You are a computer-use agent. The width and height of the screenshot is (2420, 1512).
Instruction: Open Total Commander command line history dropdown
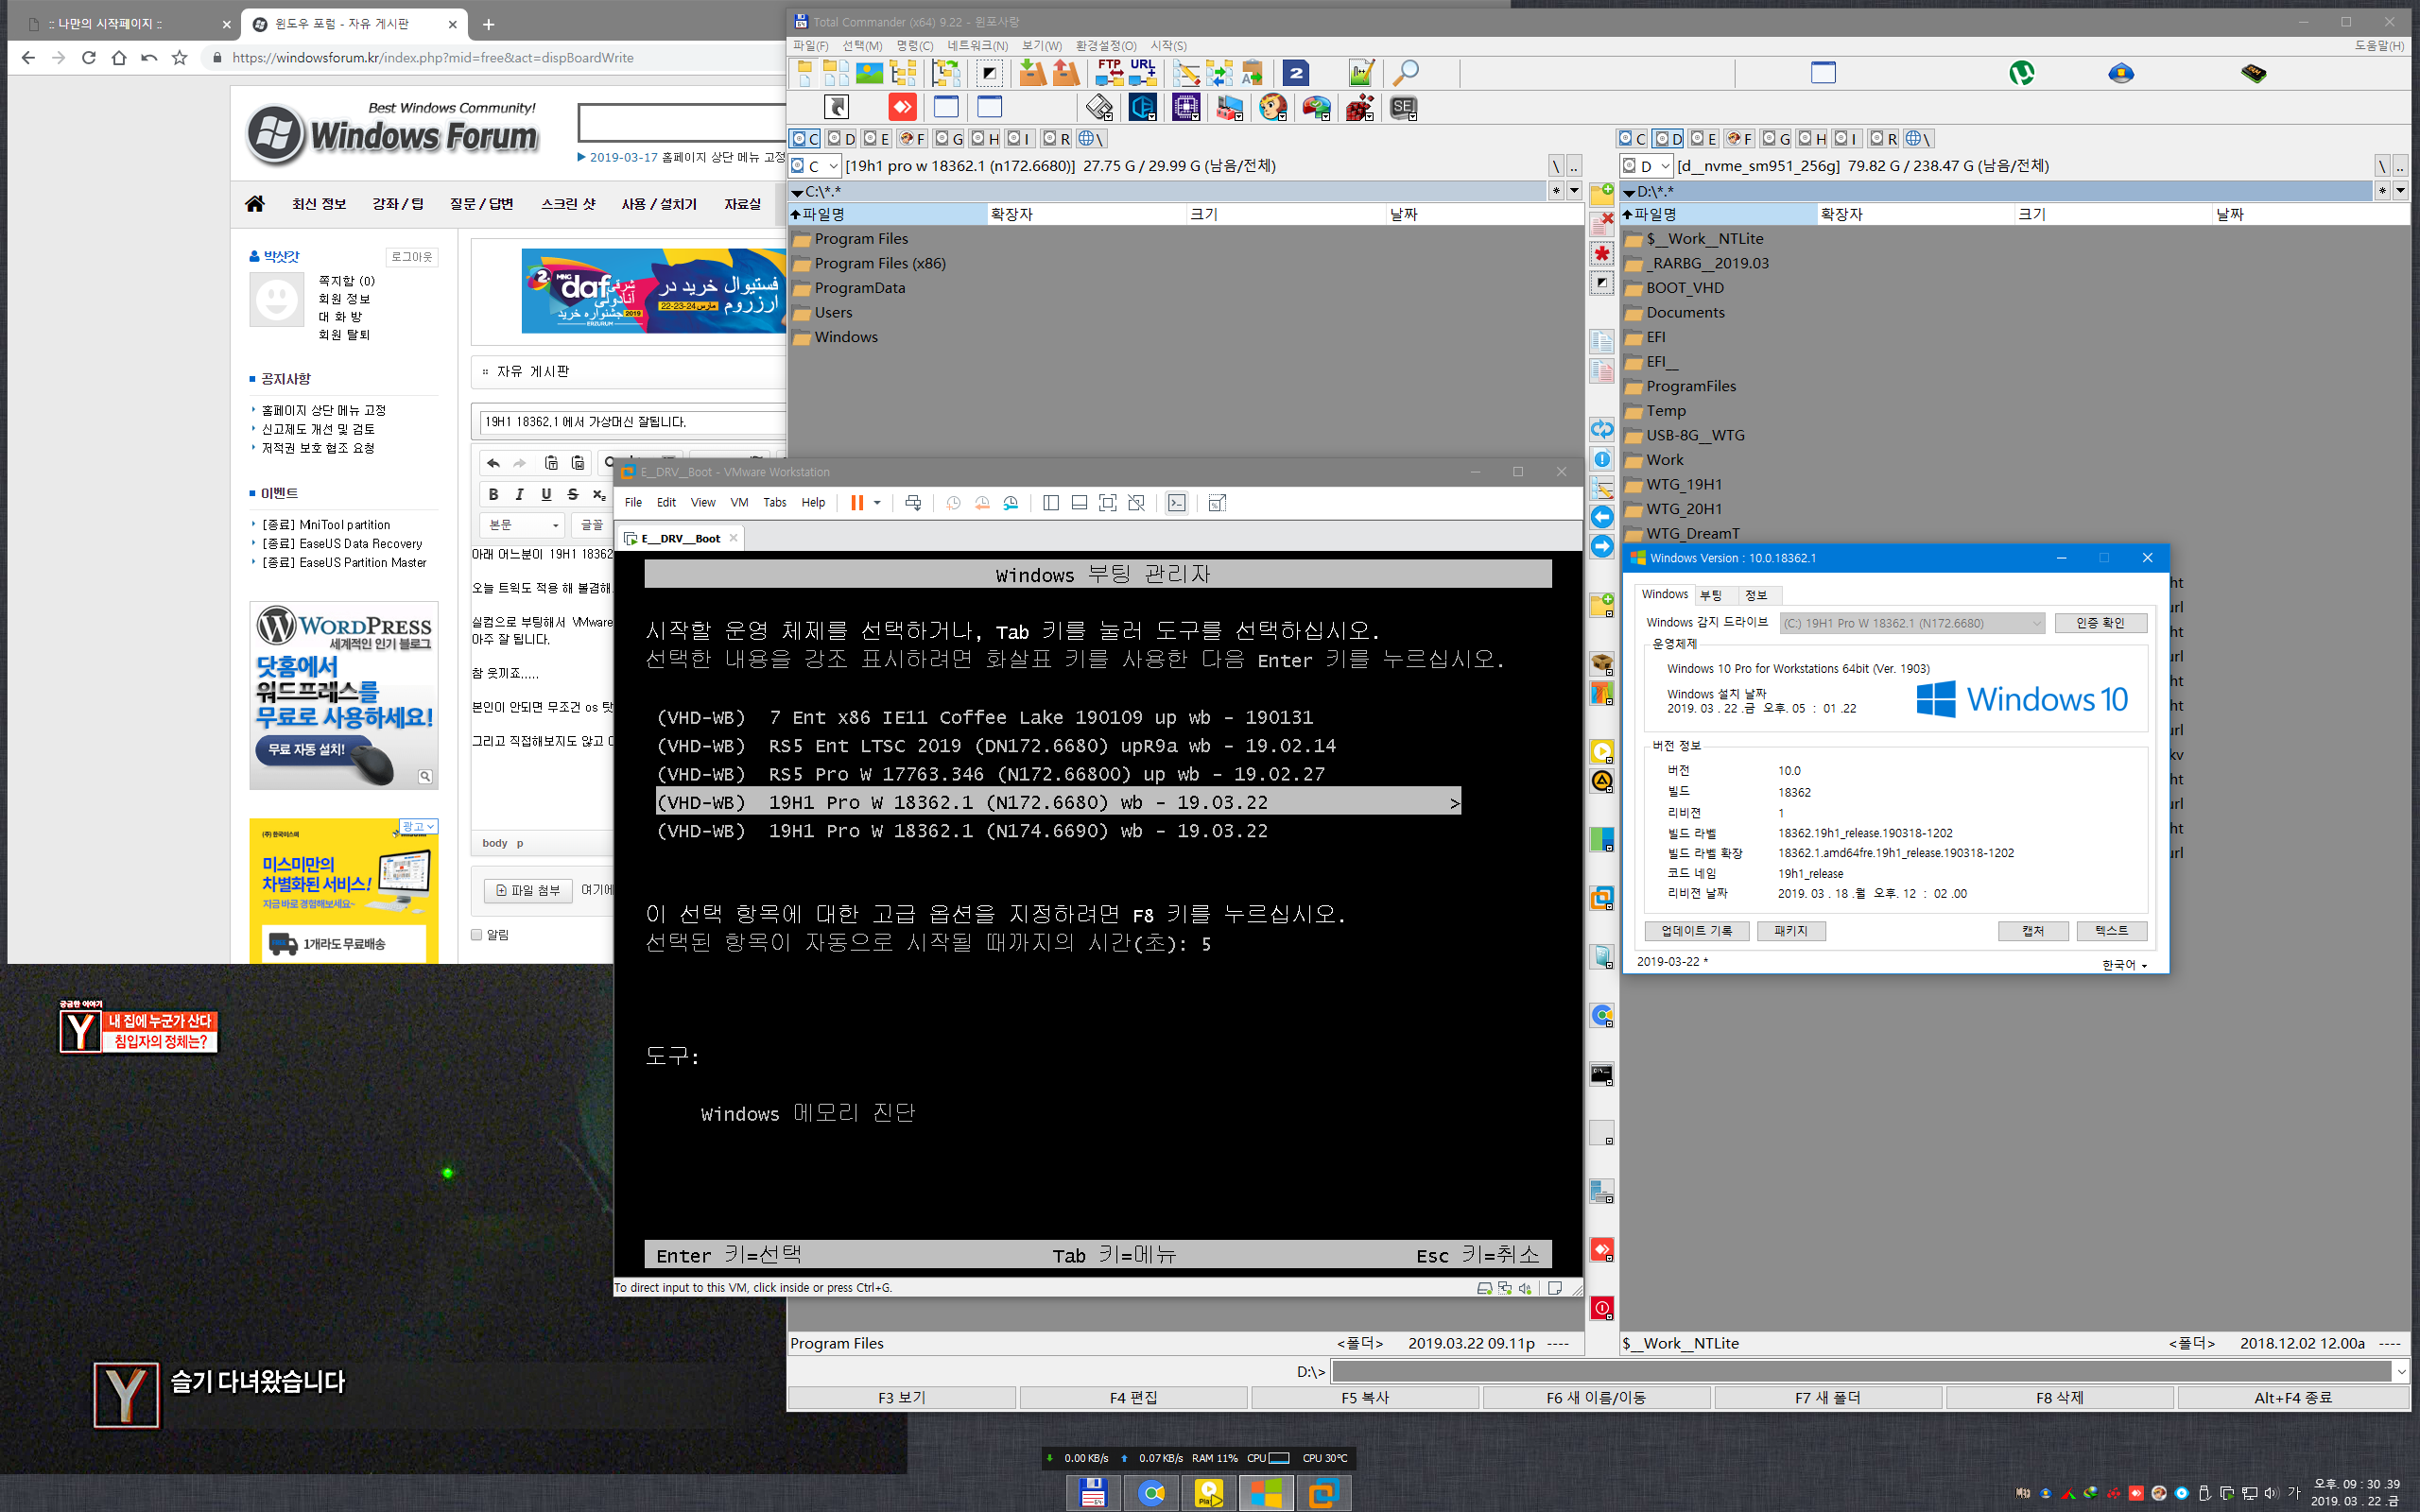[2400, 1371]
